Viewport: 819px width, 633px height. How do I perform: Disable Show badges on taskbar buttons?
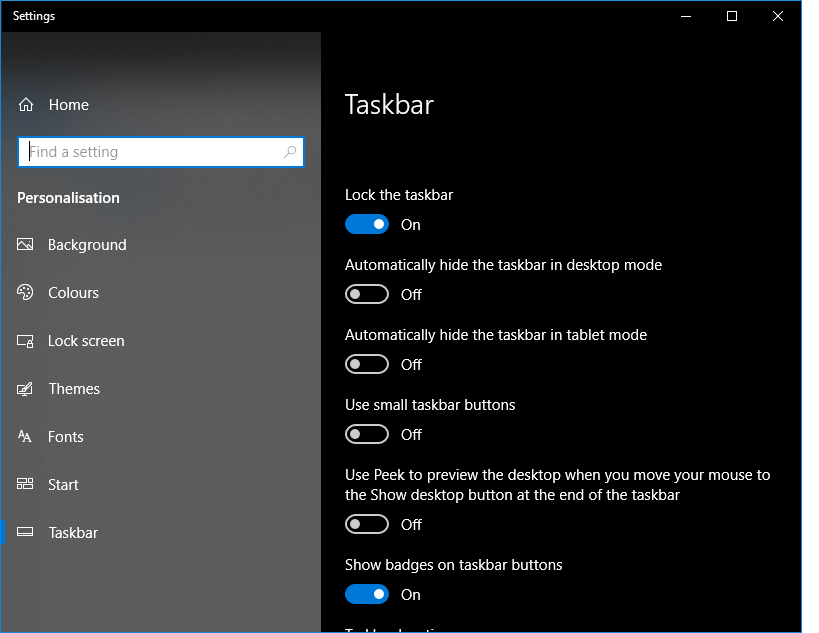pyautogui.click(x=367, y=595)
